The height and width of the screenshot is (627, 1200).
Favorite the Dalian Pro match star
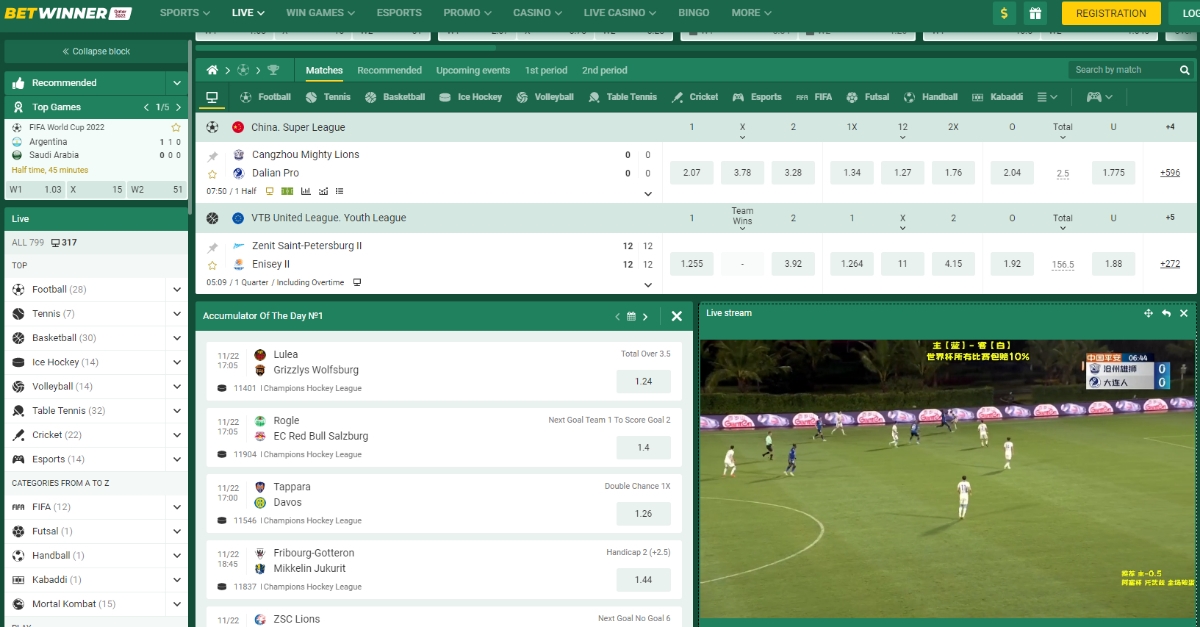(x=212, y=174)
